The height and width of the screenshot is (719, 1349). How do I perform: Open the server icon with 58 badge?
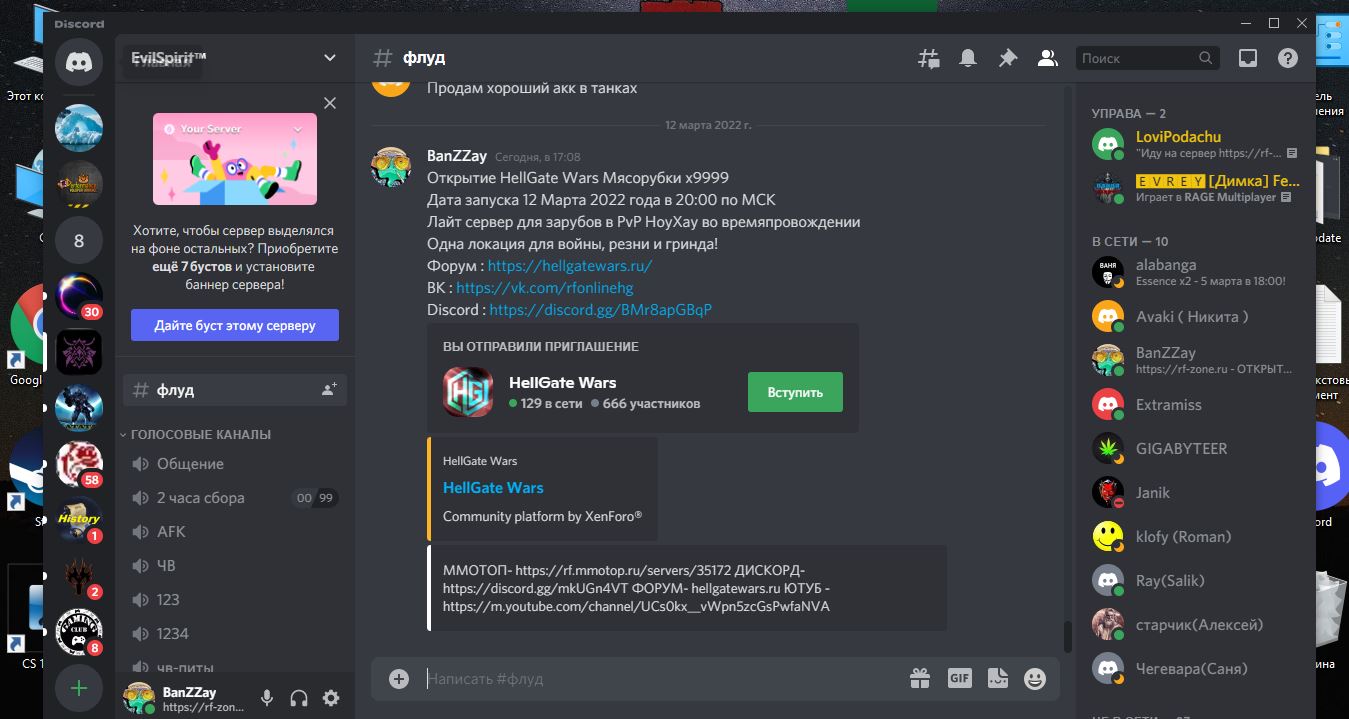[79, 465]
